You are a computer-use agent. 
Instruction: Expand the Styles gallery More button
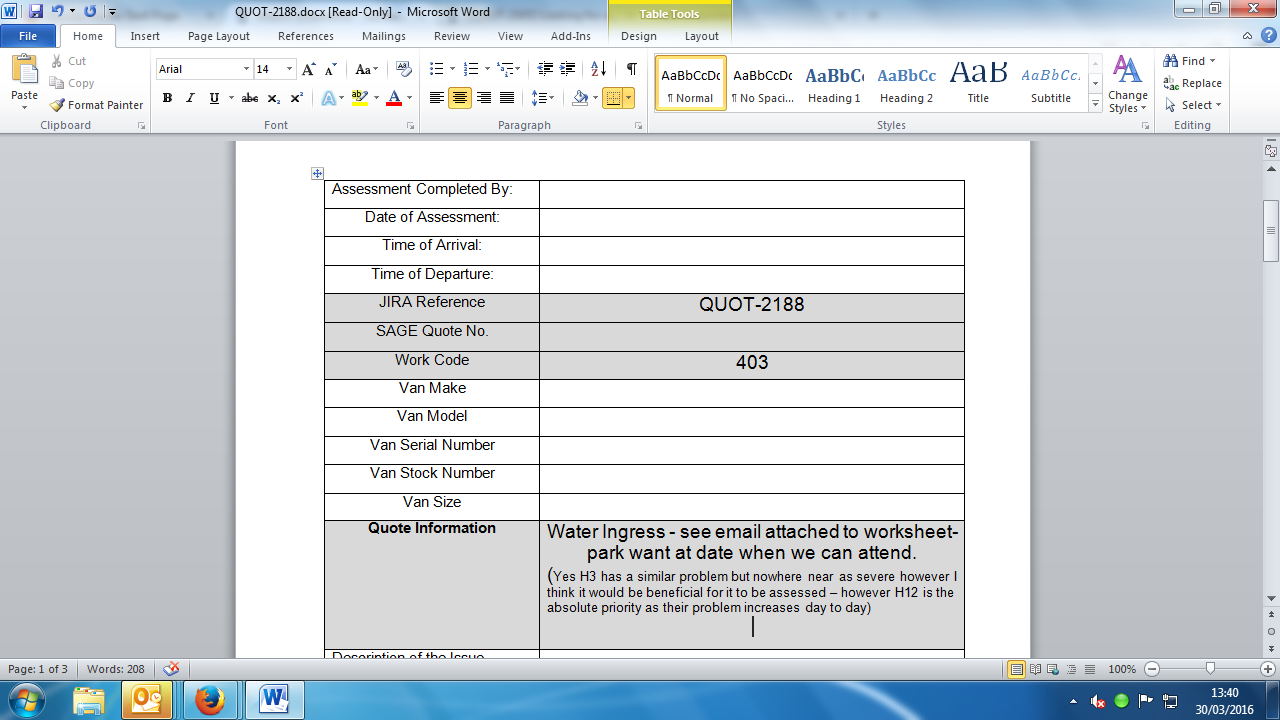point(1096,104)
